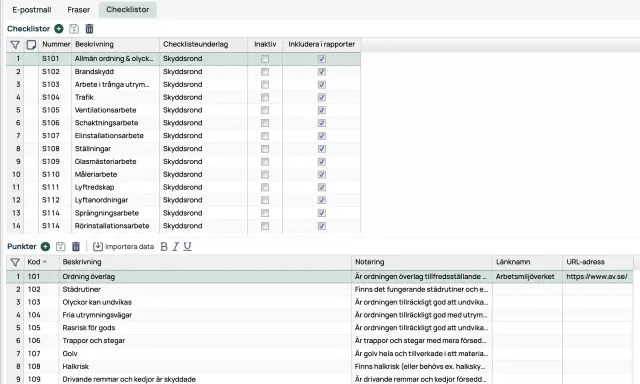This screenshot has height=384, width=640.
Task: Uncheck Inkludera i rapporter for S103
Action: tap(322, 84)
